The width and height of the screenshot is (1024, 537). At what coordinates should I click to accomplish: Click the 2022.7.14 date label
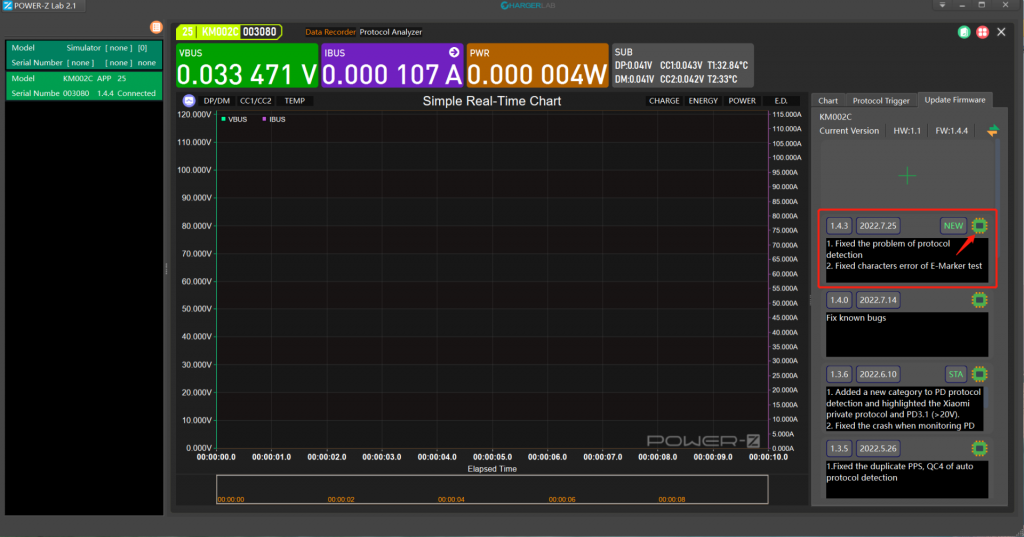[878, 300]
